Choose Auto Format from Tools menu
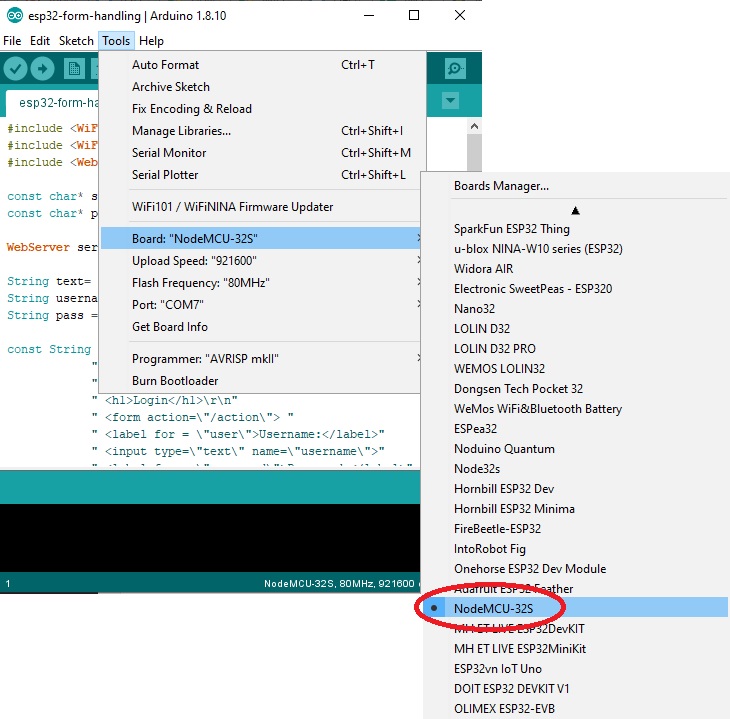 (261, 65)
